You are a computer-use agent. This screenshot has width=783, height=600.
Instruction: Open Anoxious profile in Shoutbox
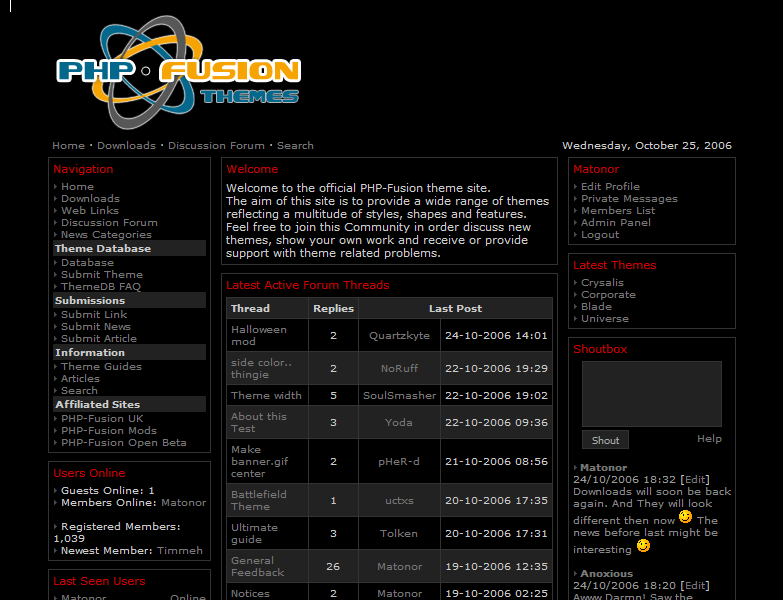(606, 574)
